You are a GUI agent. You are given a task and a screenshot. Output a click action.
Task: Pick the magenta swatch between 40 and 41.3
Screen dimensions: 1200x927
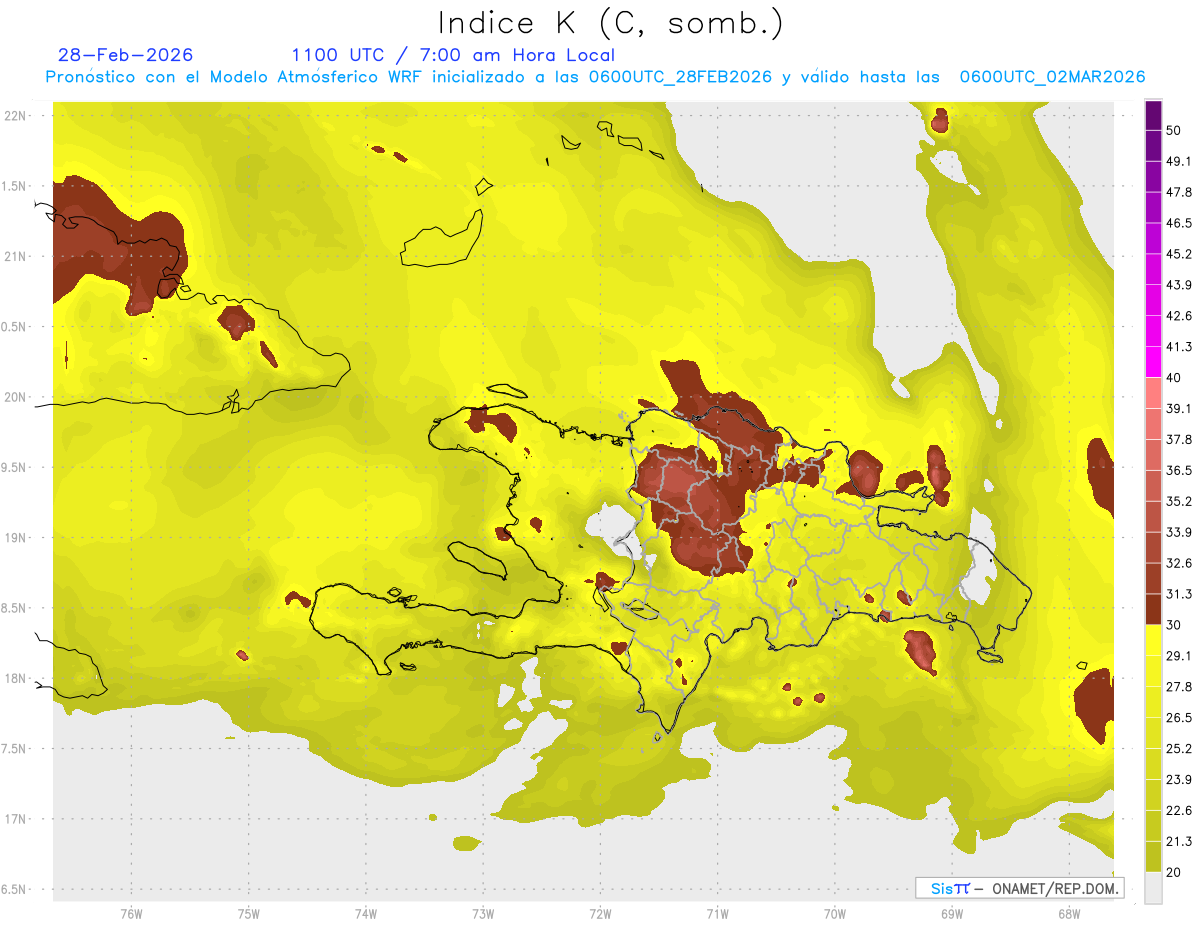point(1153,362)
